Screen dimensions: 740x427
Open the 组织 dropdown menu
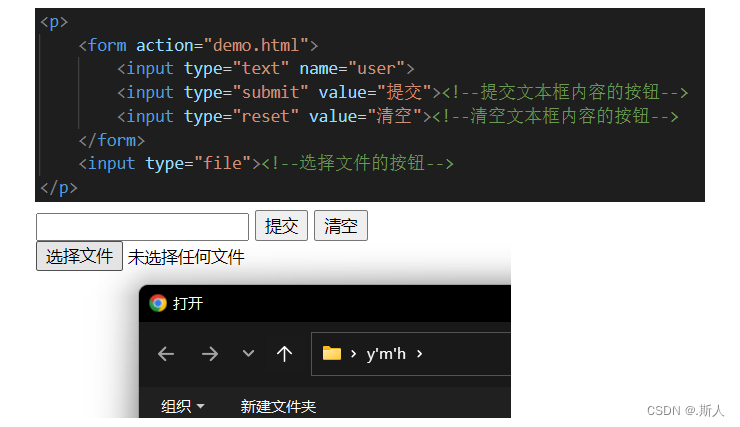click(182, 406)
